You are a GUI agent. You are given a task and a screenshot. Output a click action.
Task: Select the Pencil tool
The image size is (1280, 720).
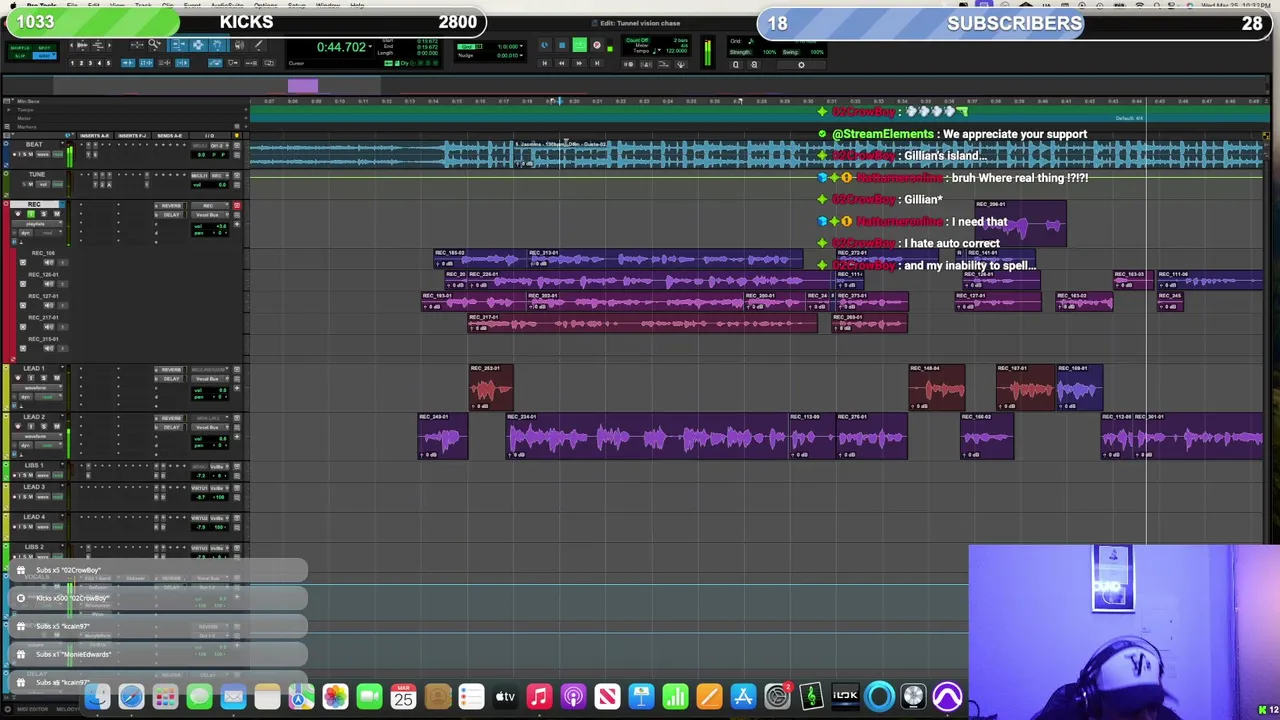coord(259,45)
